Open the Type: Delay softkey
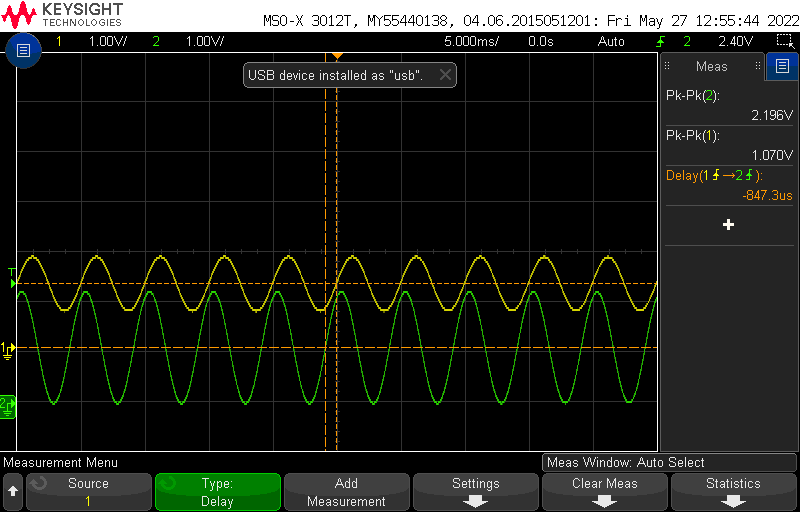The width and height of the screenshot is (800, 512). [217, 491]
